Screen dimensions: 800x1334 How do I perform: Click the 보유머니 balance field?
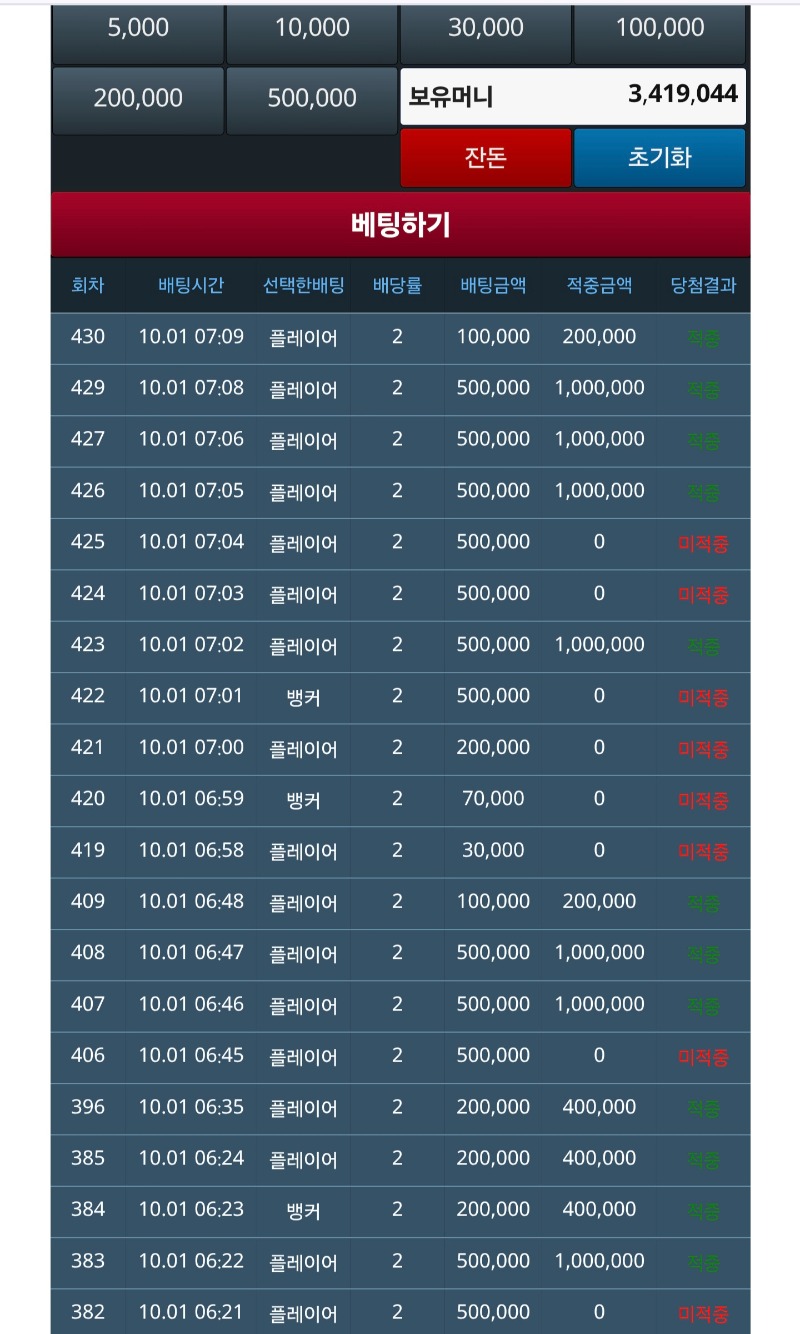(573, 96)
